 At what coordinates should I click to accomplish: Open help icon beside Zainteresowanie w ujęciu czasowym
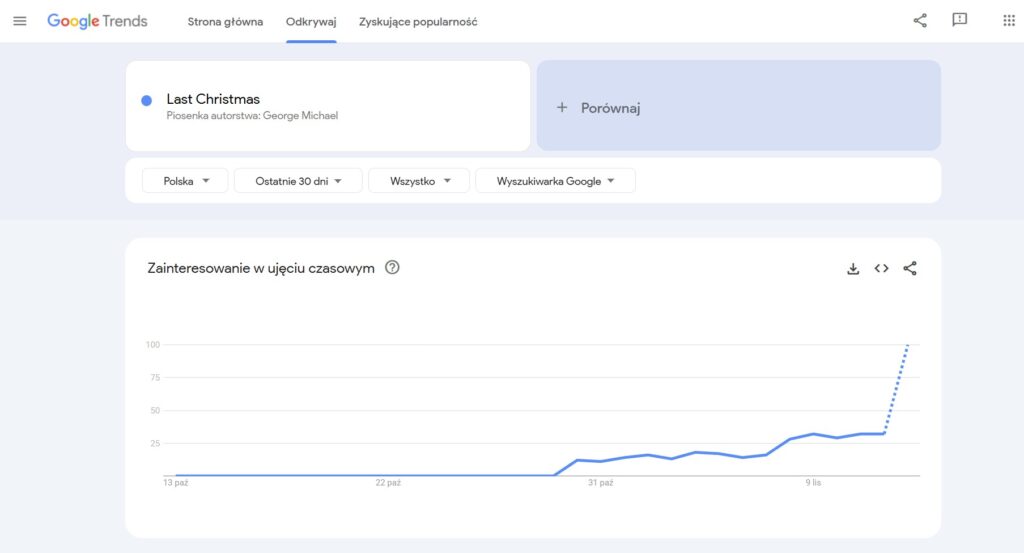point(392,267)
